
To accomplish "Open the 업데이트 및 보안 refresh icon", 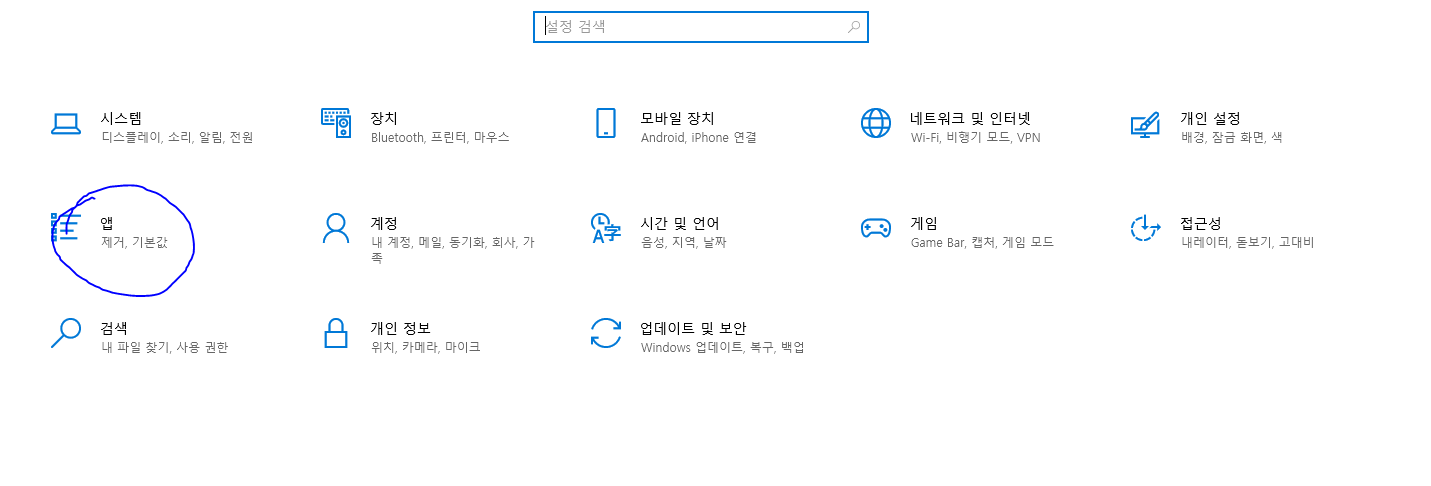I will click(606, 332).
